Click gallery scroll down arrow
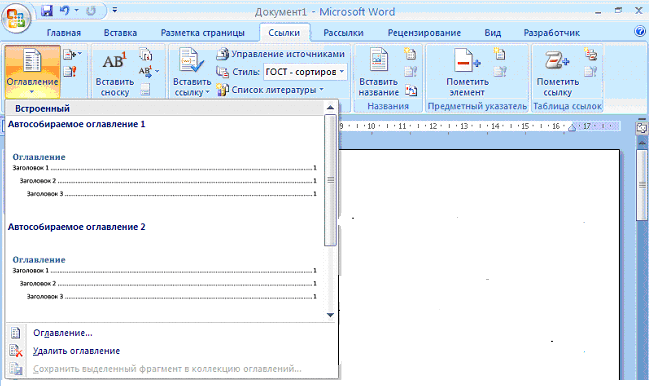653x386 pixels. [x=330, y=315]
